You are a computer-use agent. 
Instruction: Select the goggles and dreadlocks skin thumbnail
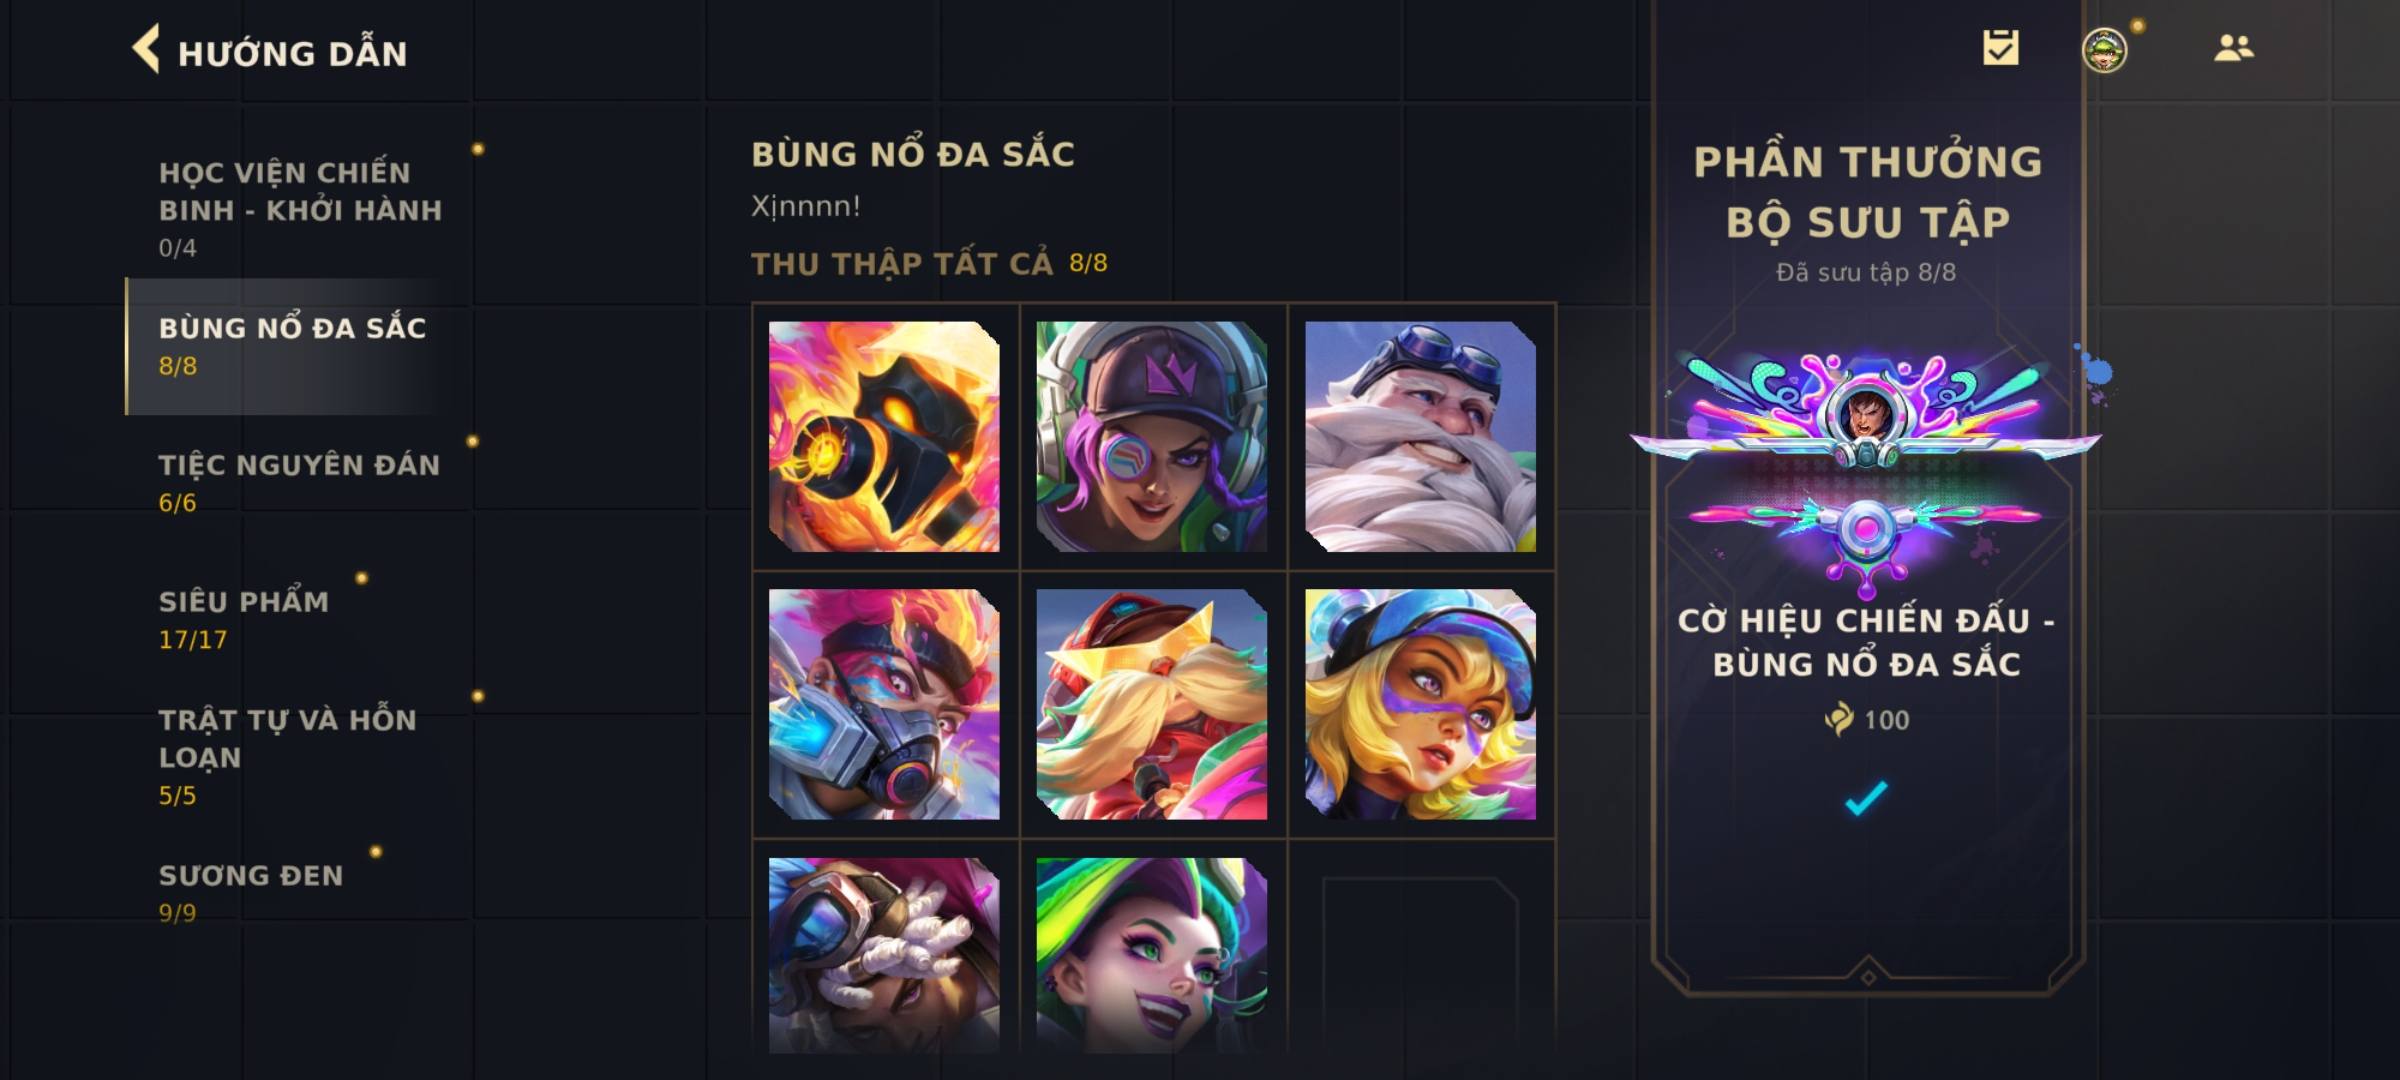pos(884,955)
